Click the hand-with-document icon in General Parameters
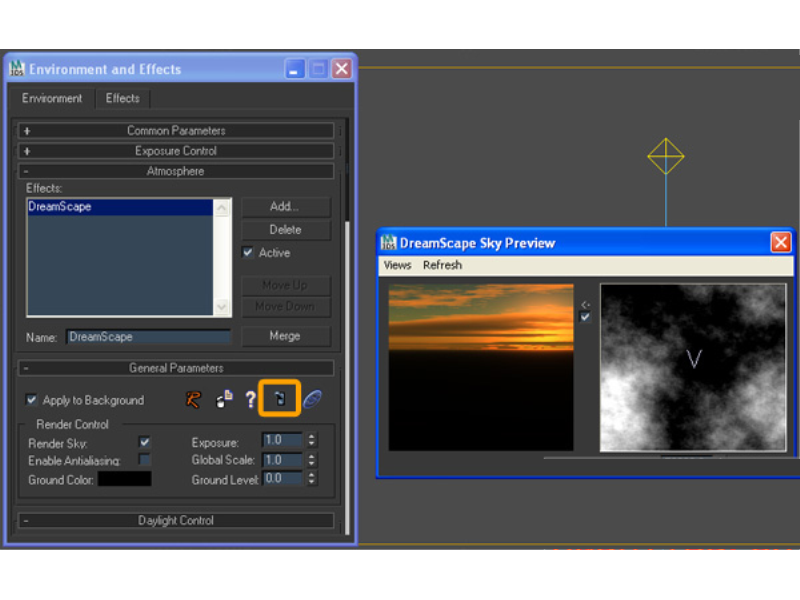 pyautogui.click(x=224, y=399)
